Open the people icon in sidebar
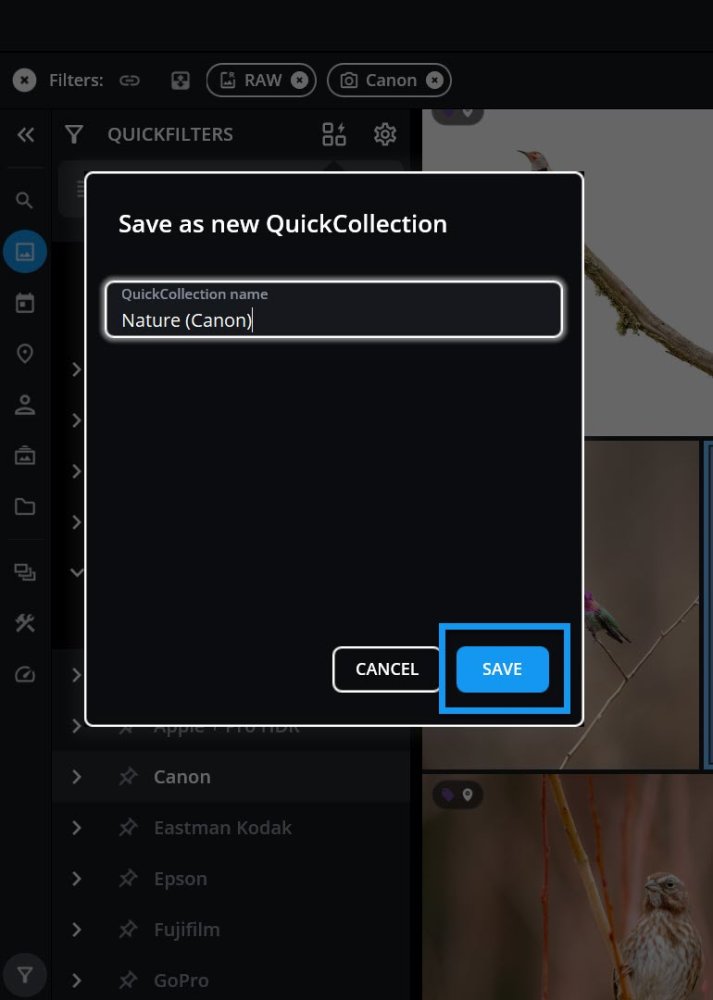The width and height of the screenshot is (713, 1000). pyautogui.click(x=25, y=405)
